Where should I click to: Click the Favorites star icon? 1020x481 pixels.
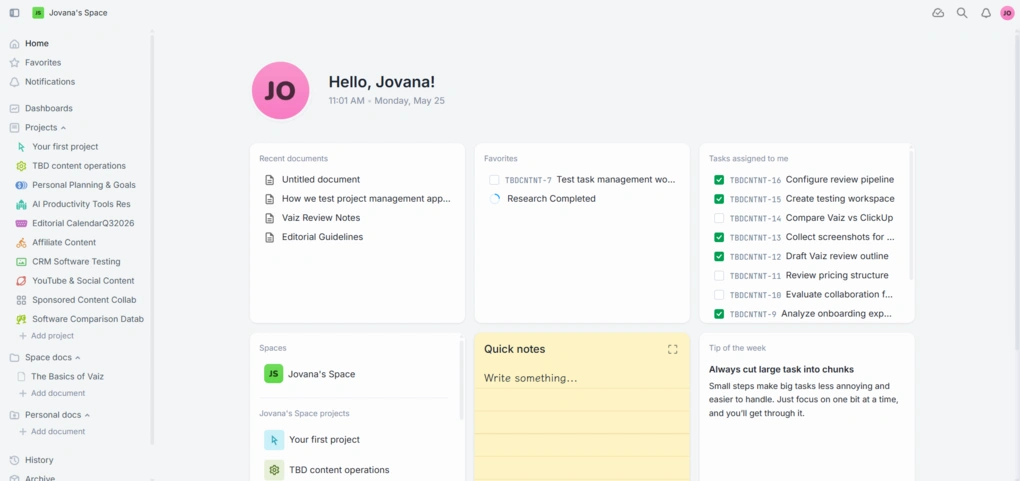14,63
